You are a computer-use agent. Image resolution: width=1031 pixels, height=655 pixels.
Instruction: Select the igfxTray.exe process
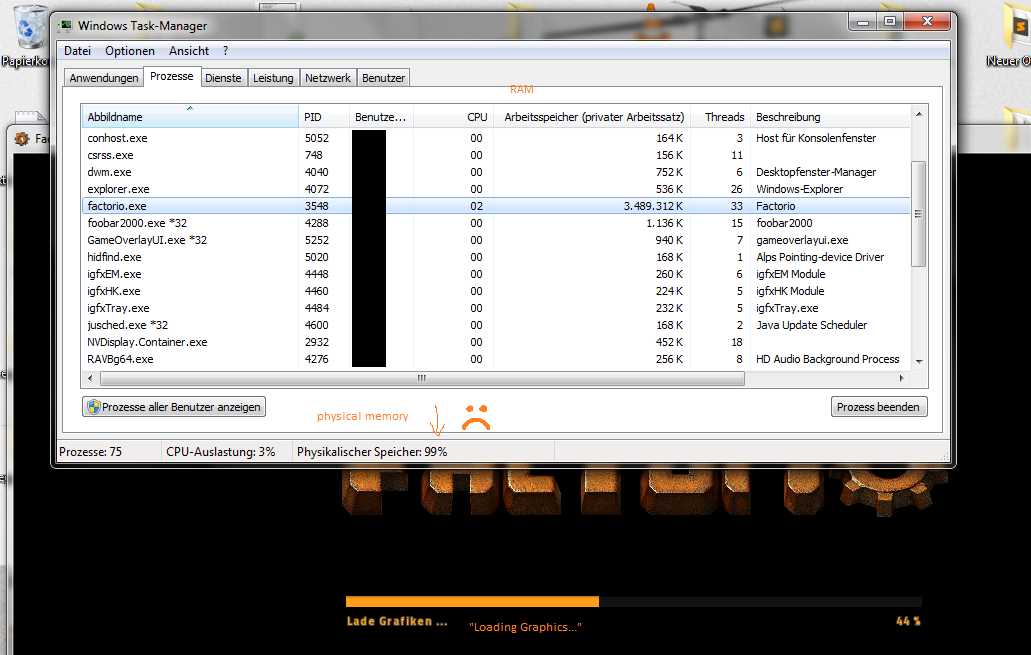(x=496, y=308)
